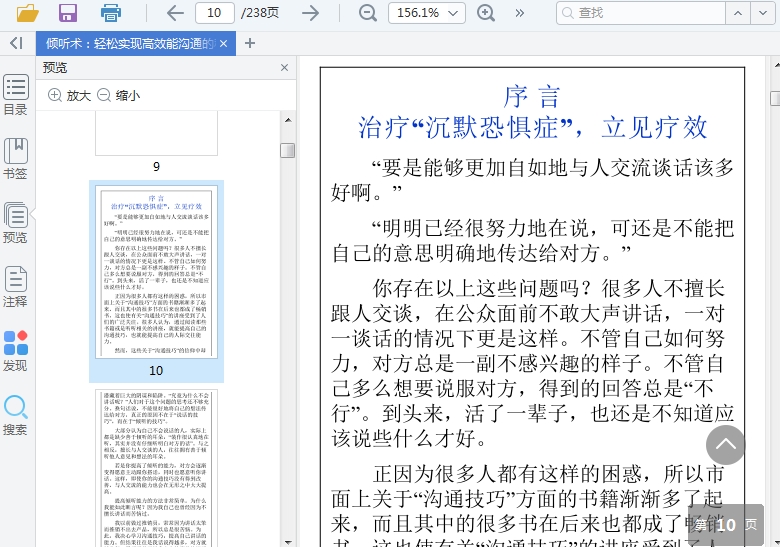Click the open file folder icon

pos(27,13)
